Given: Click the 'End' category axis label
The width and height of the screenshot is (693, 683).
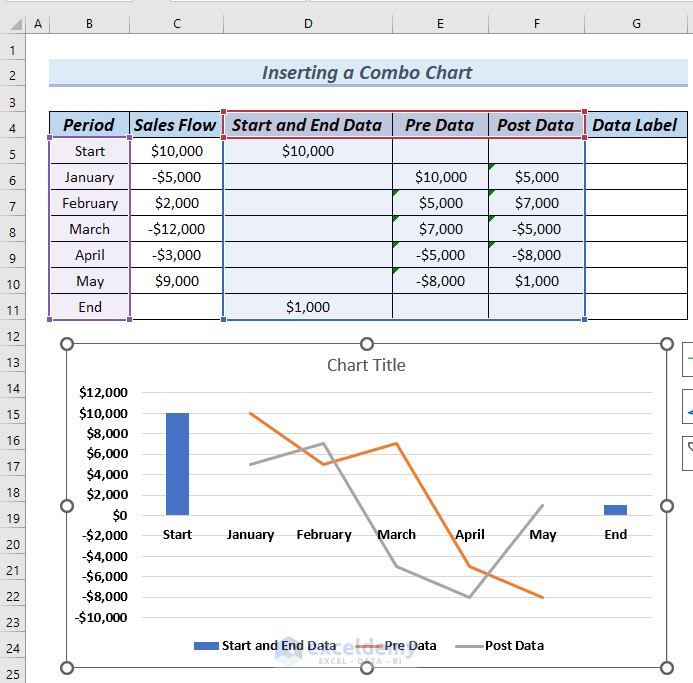Looking at the screenshot, I should coord(616,534).
